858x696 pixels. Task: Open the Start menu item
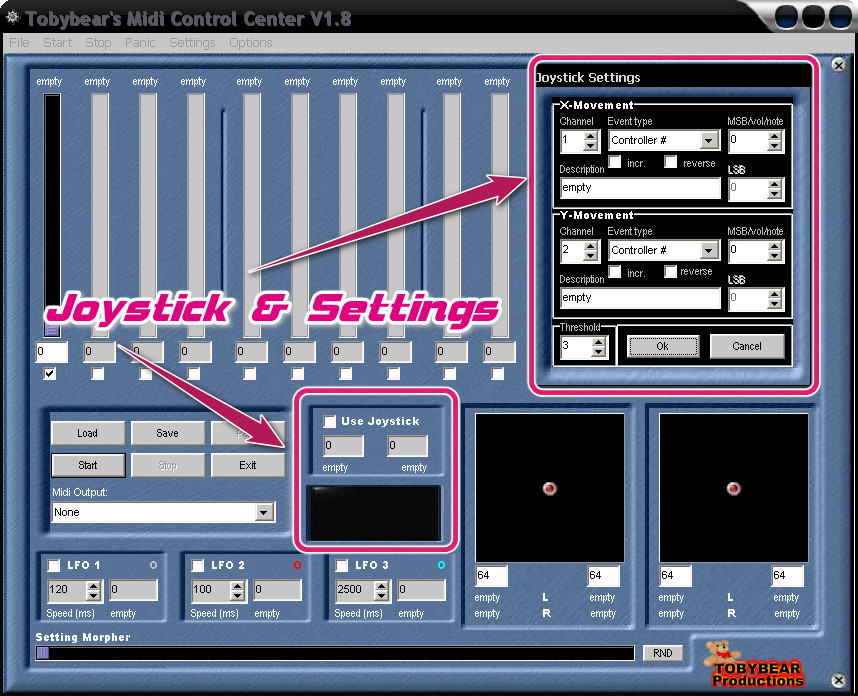tap(57, 43)
